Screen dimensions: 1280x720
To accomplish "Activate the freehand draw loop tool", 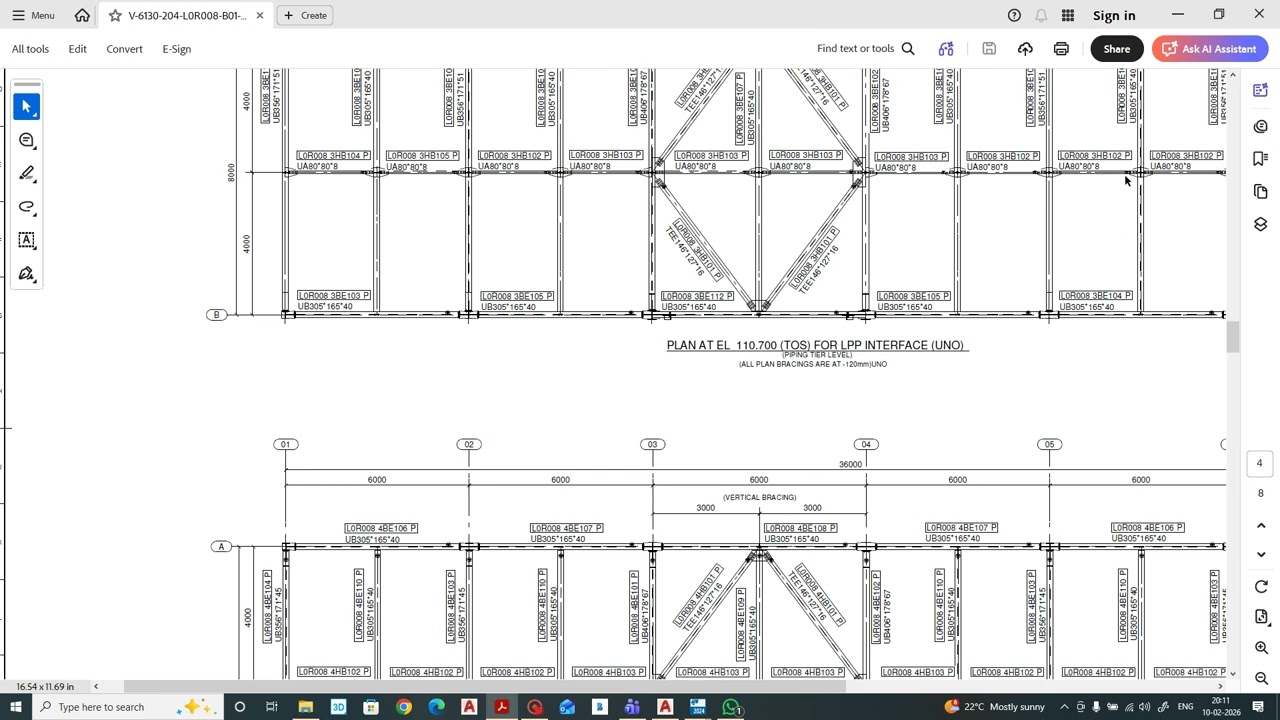I will click(27, 207).
